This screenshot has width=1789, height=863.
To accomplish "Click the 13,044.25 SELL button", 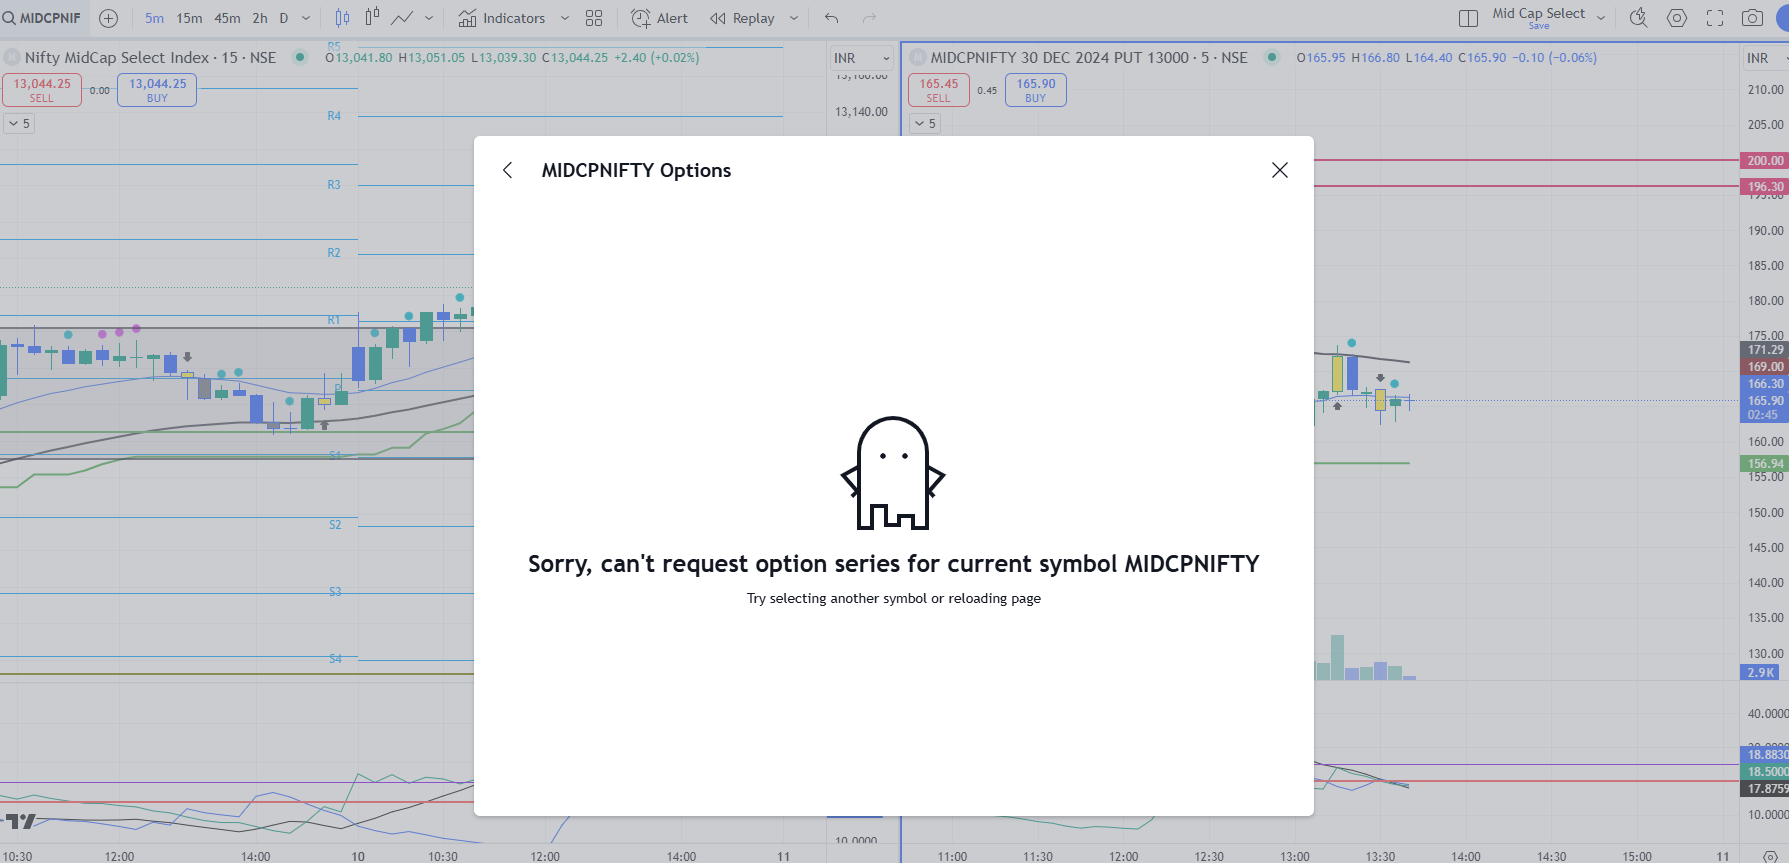I will tap(42, 90).
